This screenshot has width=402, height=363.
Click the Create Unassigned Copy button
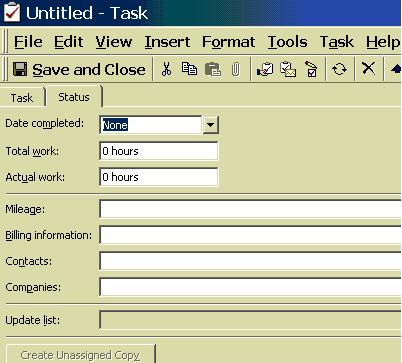[x=80, y=354]
